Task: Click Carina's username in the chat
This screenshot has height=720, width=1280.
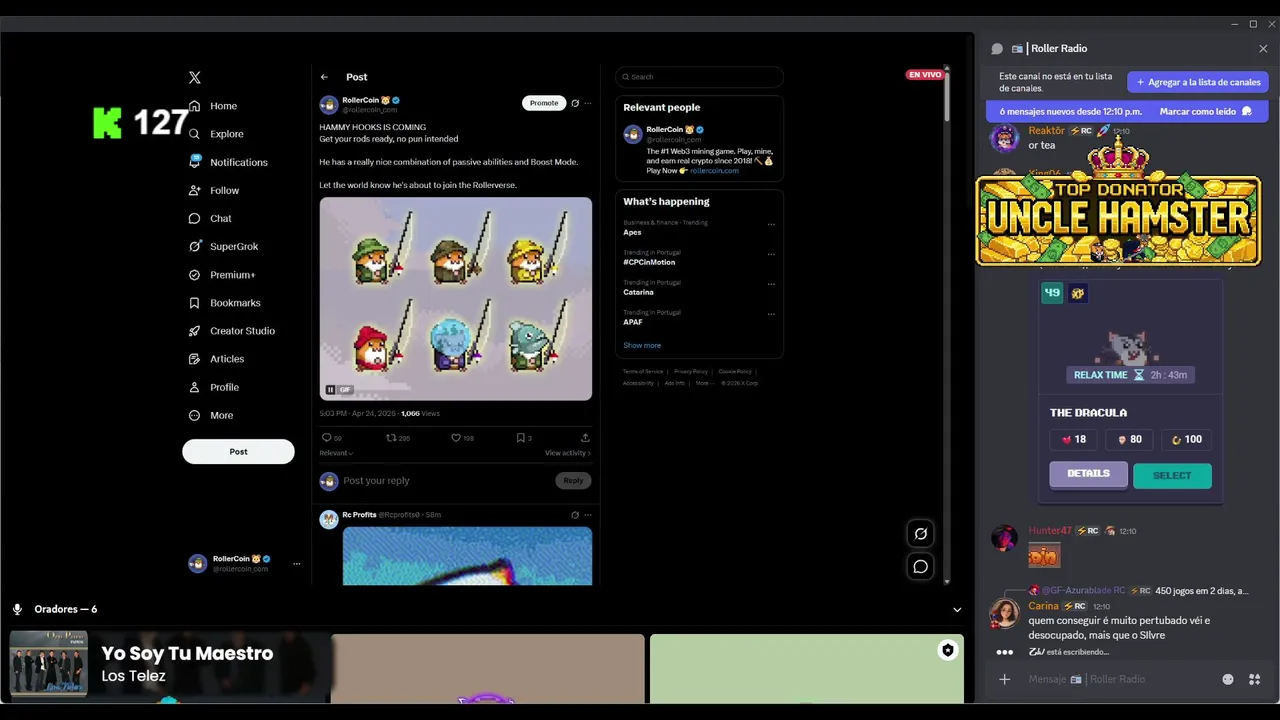Action: tap(1043, 606)
